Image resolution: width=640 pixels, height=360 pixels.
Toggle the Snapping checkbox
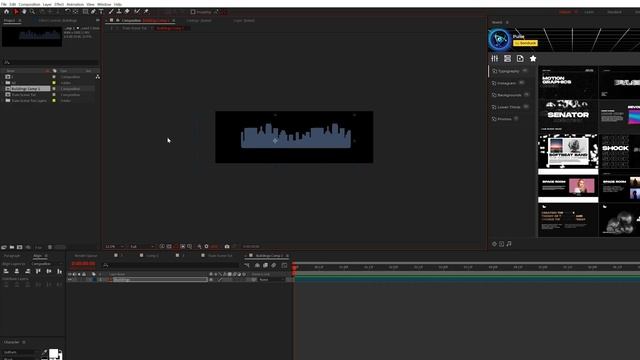click(x=193, y=12)
